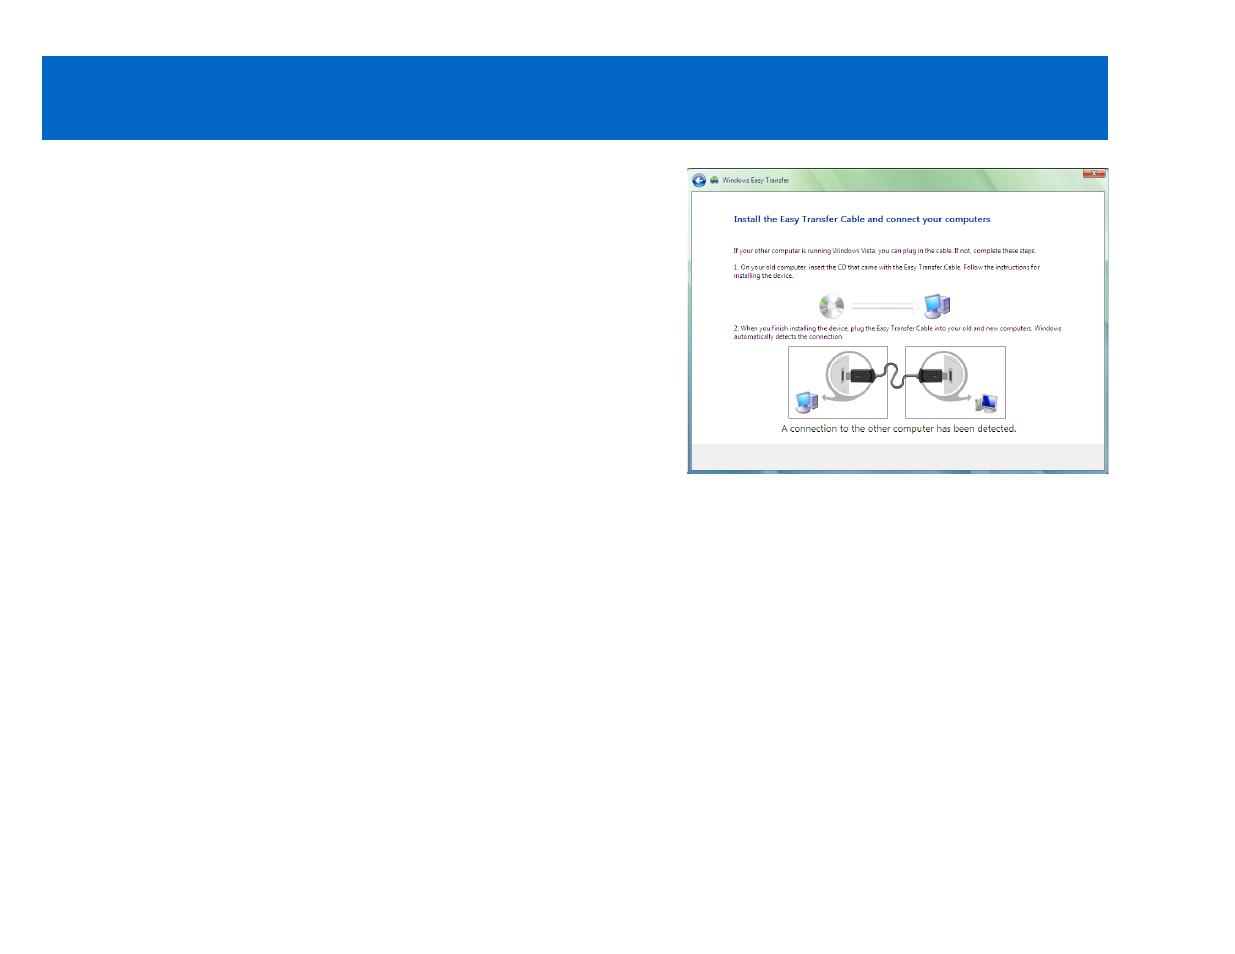
Task: Go back with the blue arrow button
Action: point(699,181)
